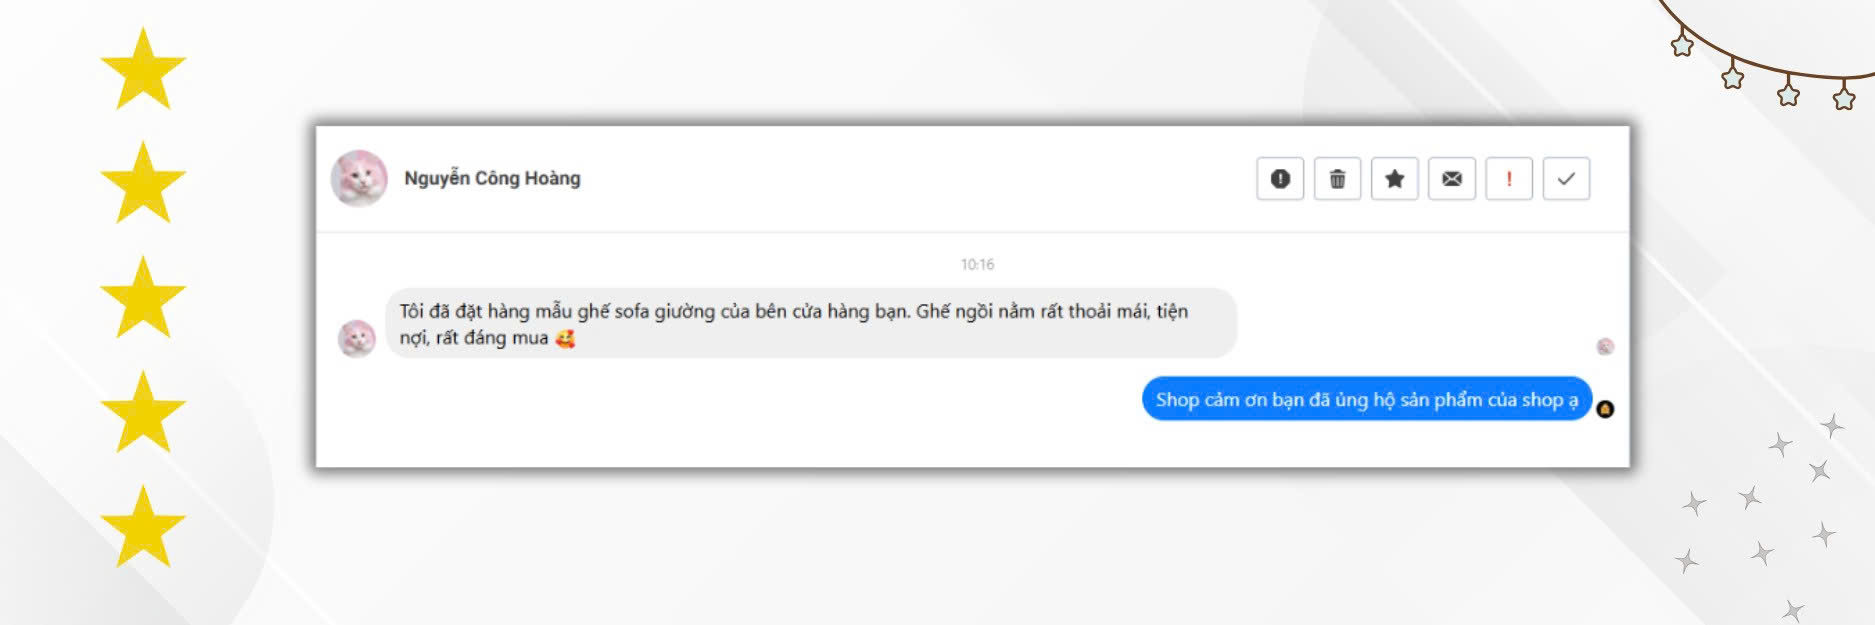Image resolution: width=1875 pixels, height=625 pixels.
Task: Select the blue Shop cảm ơn reply bubble
Action: pos(1367,399)
